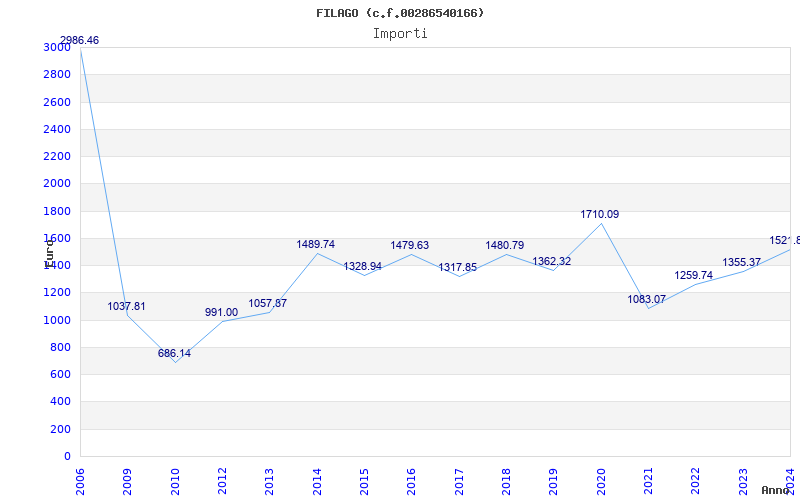This screenshot has height=500, width=800.
Task: Click the y-axis value 400
Action: point(60,402)
